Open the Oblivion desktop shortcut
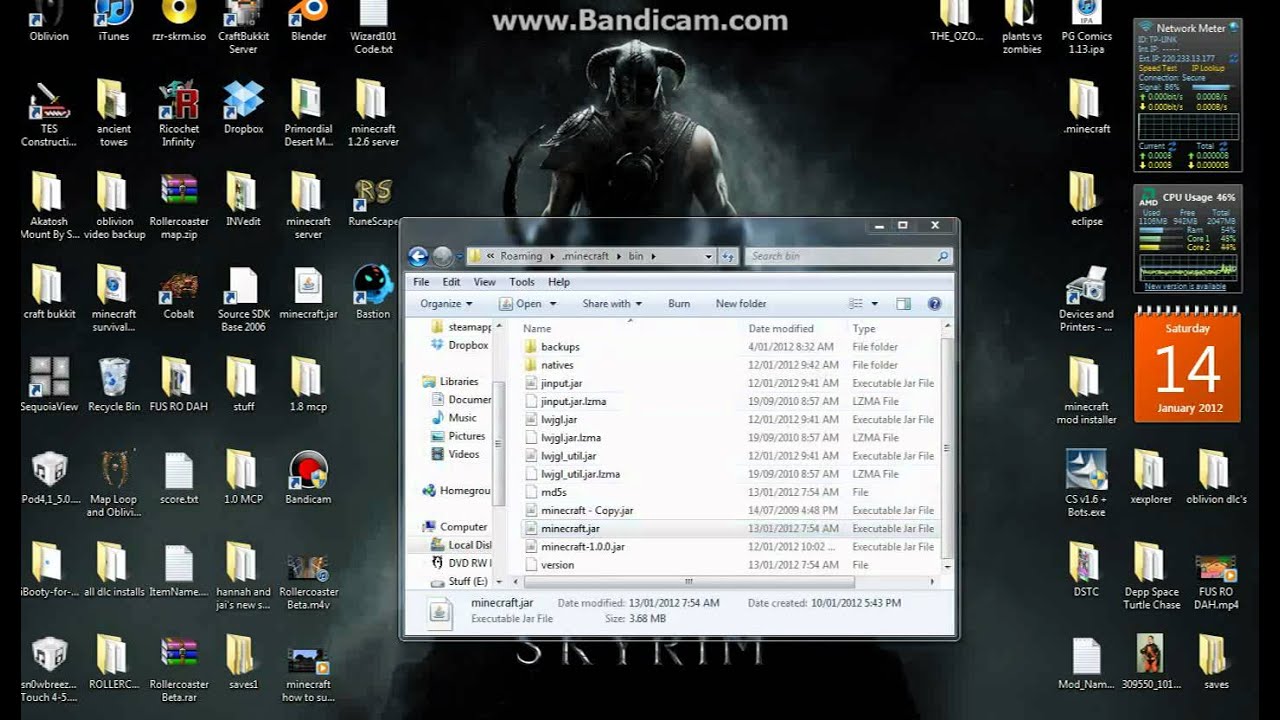Screen dimensions: 1280x720 point(48,20)
